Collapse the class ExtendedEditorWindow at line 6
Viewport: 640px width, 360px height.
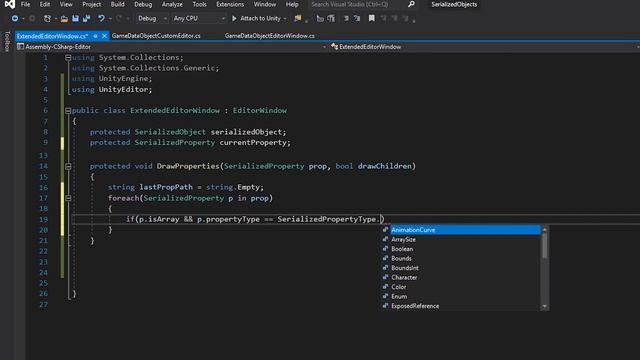[x=68, y=111]
